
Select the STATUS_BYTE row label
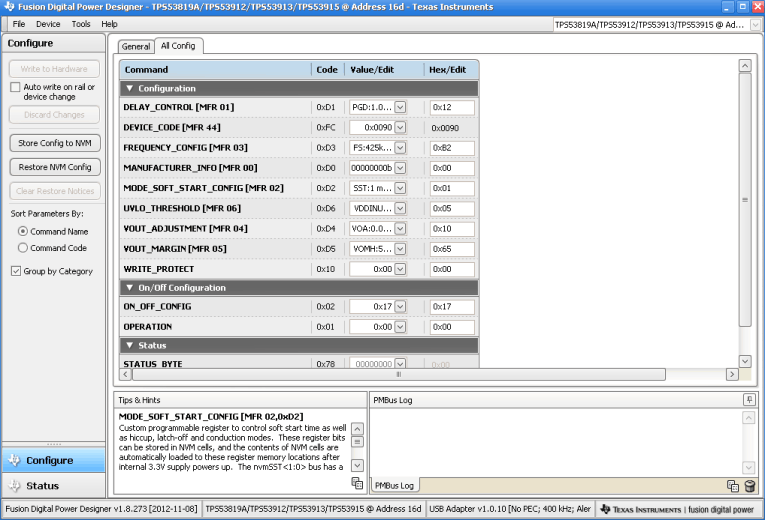(153, 364)
